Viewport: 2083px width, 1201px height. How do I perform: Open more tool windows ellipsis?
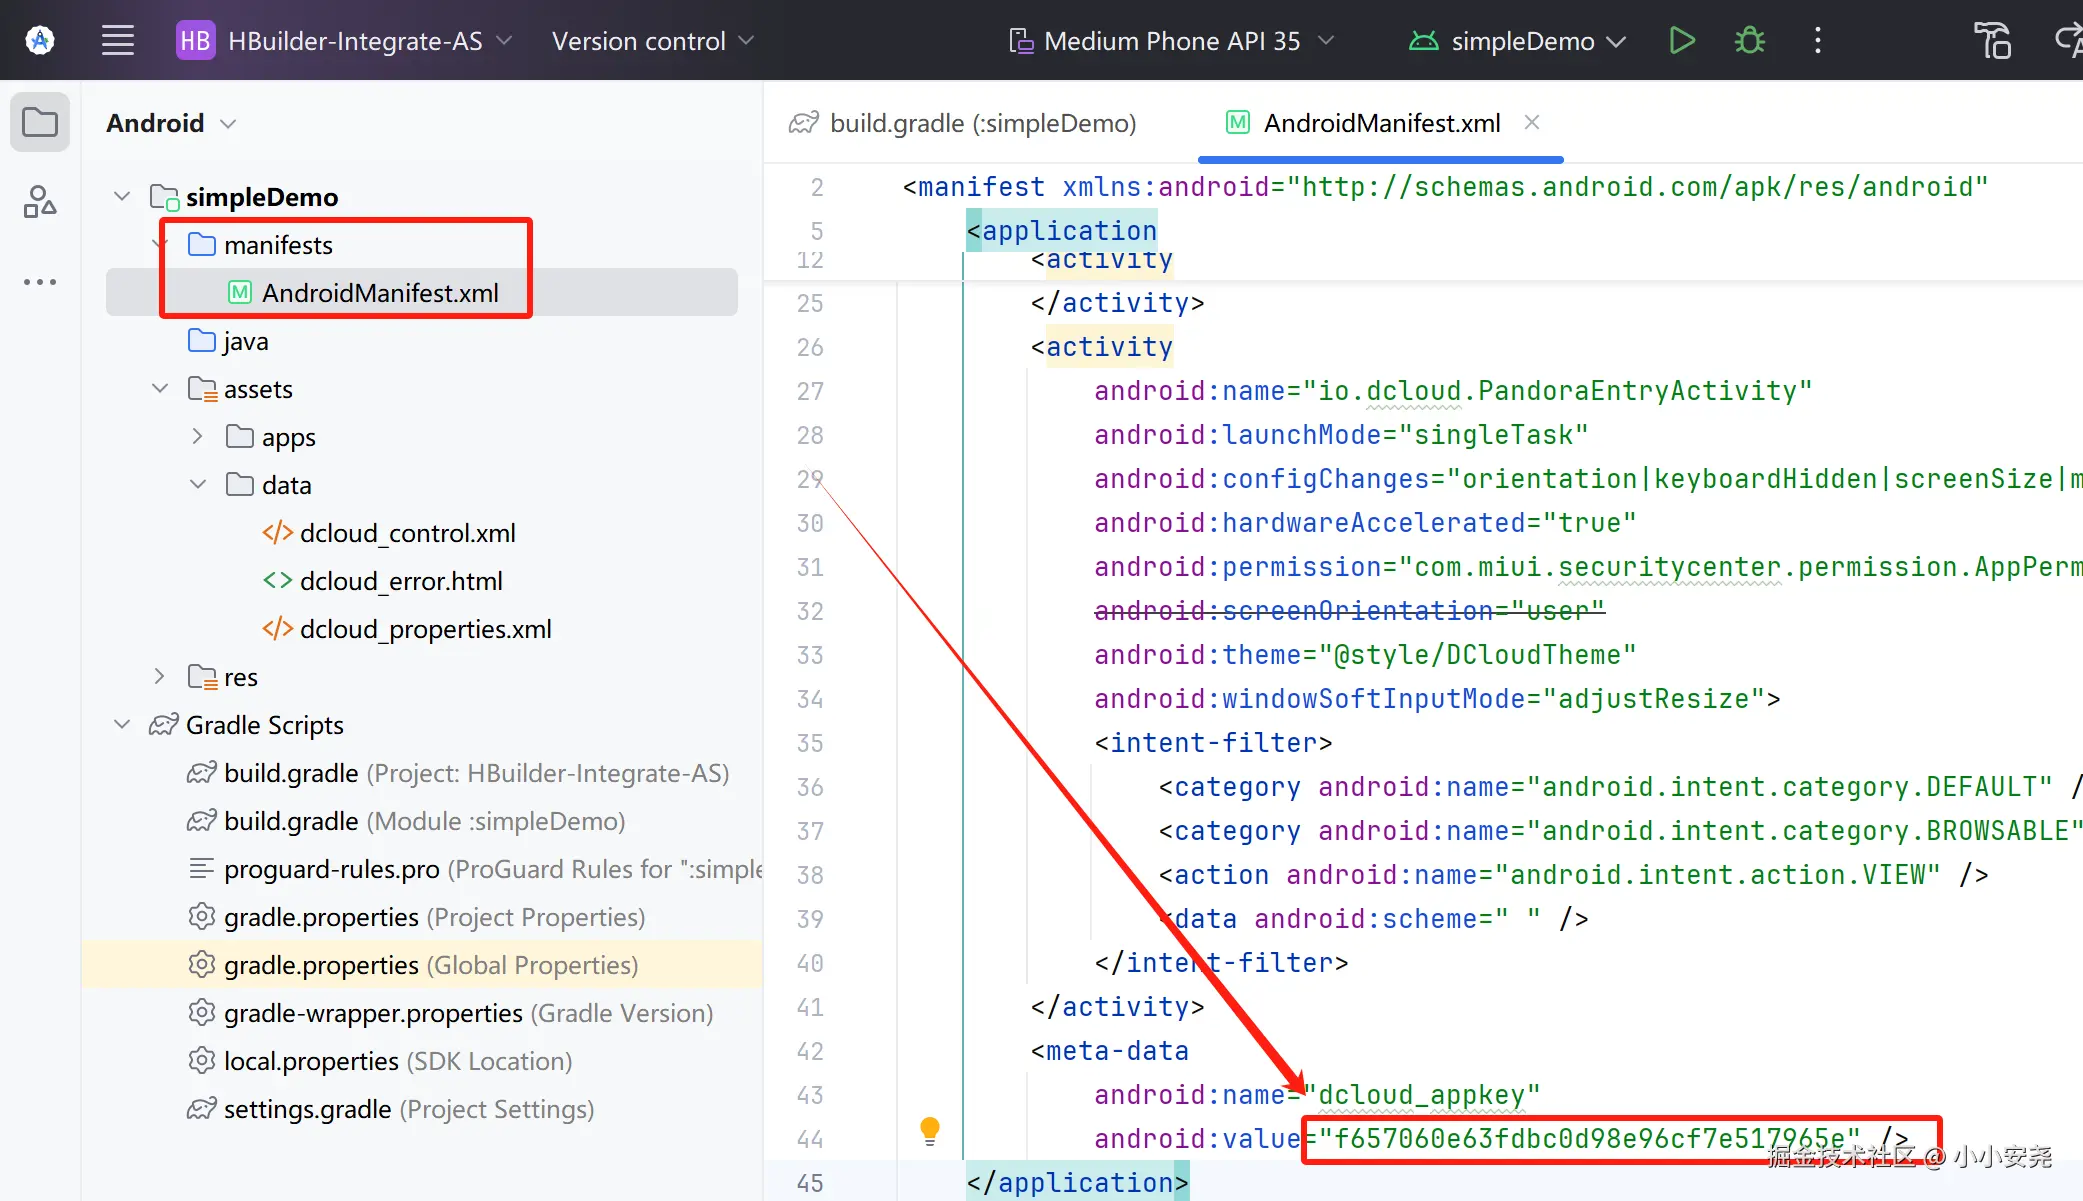tap(40, 282)
